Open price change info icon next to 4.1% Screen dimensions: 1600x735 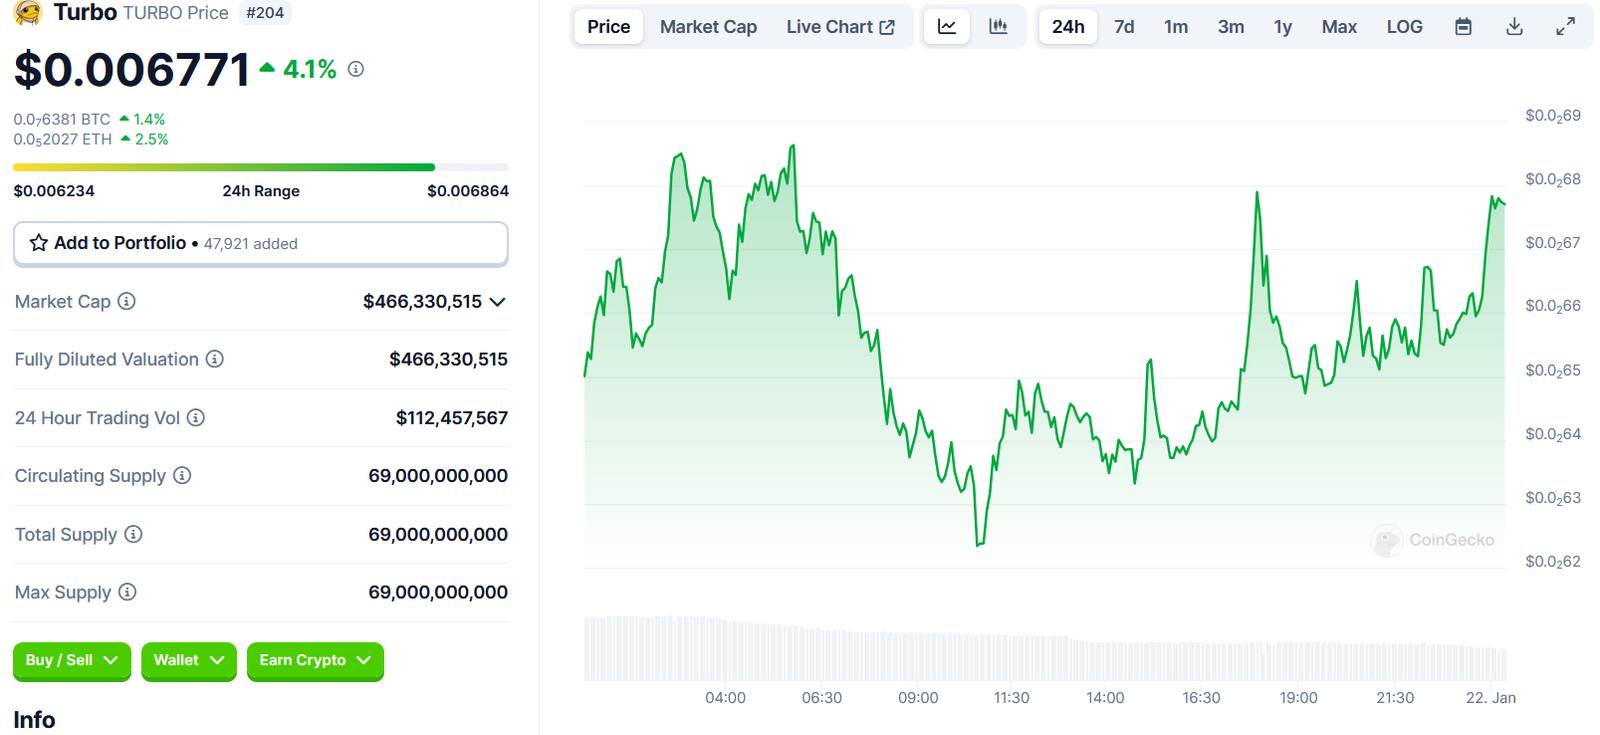pos(356,69)
